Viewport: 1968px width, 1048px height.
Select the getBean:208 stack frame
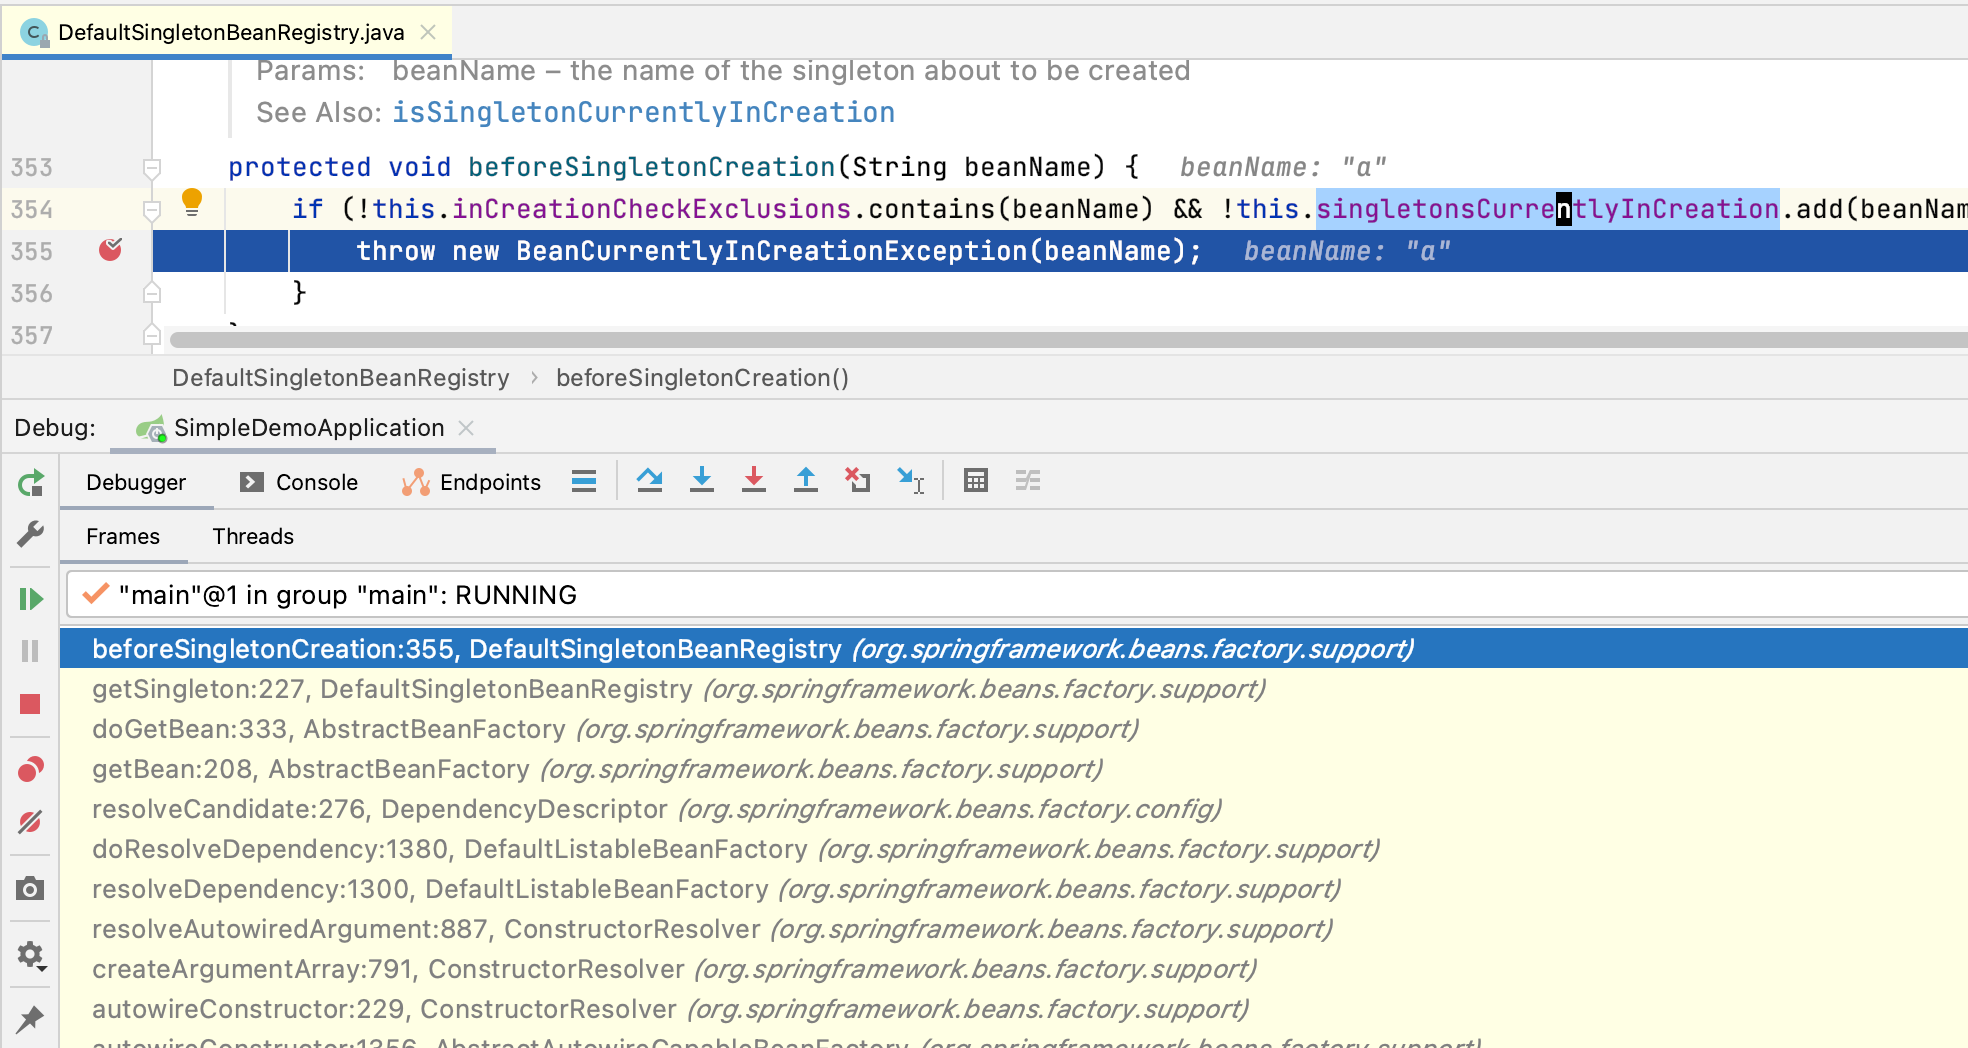click(1014, 769)
